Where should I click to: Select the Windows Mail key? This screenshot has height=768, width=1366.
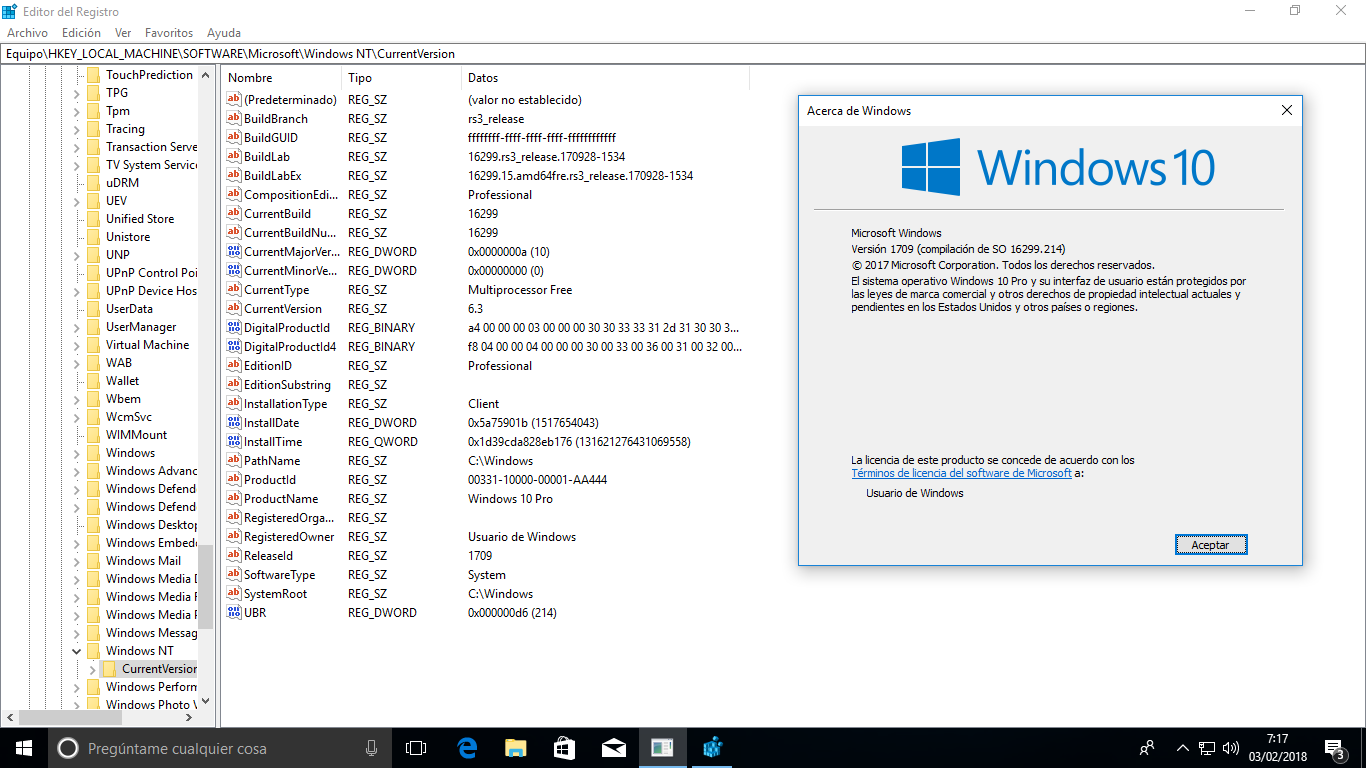(x=143, y=561)
